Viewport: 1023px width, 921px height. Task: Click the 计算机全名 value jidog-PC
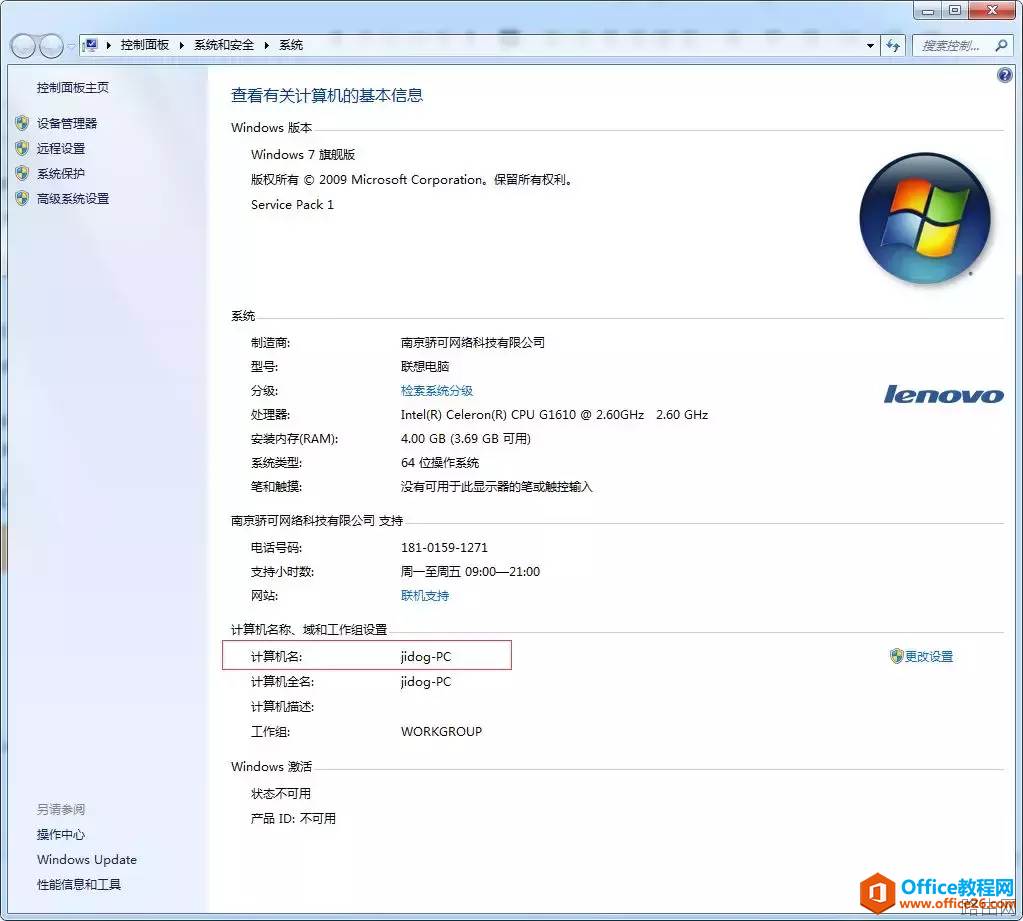(x=425, y=681)
